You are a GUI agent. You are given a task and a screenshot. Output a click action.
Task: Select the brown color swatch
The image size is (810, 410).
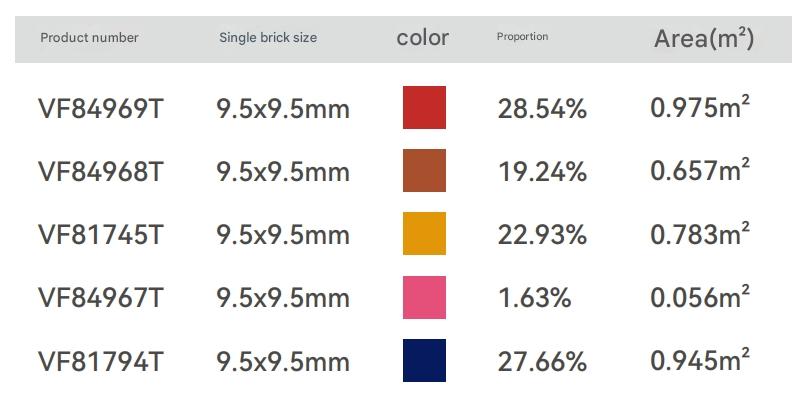click(x=424, y=171)
